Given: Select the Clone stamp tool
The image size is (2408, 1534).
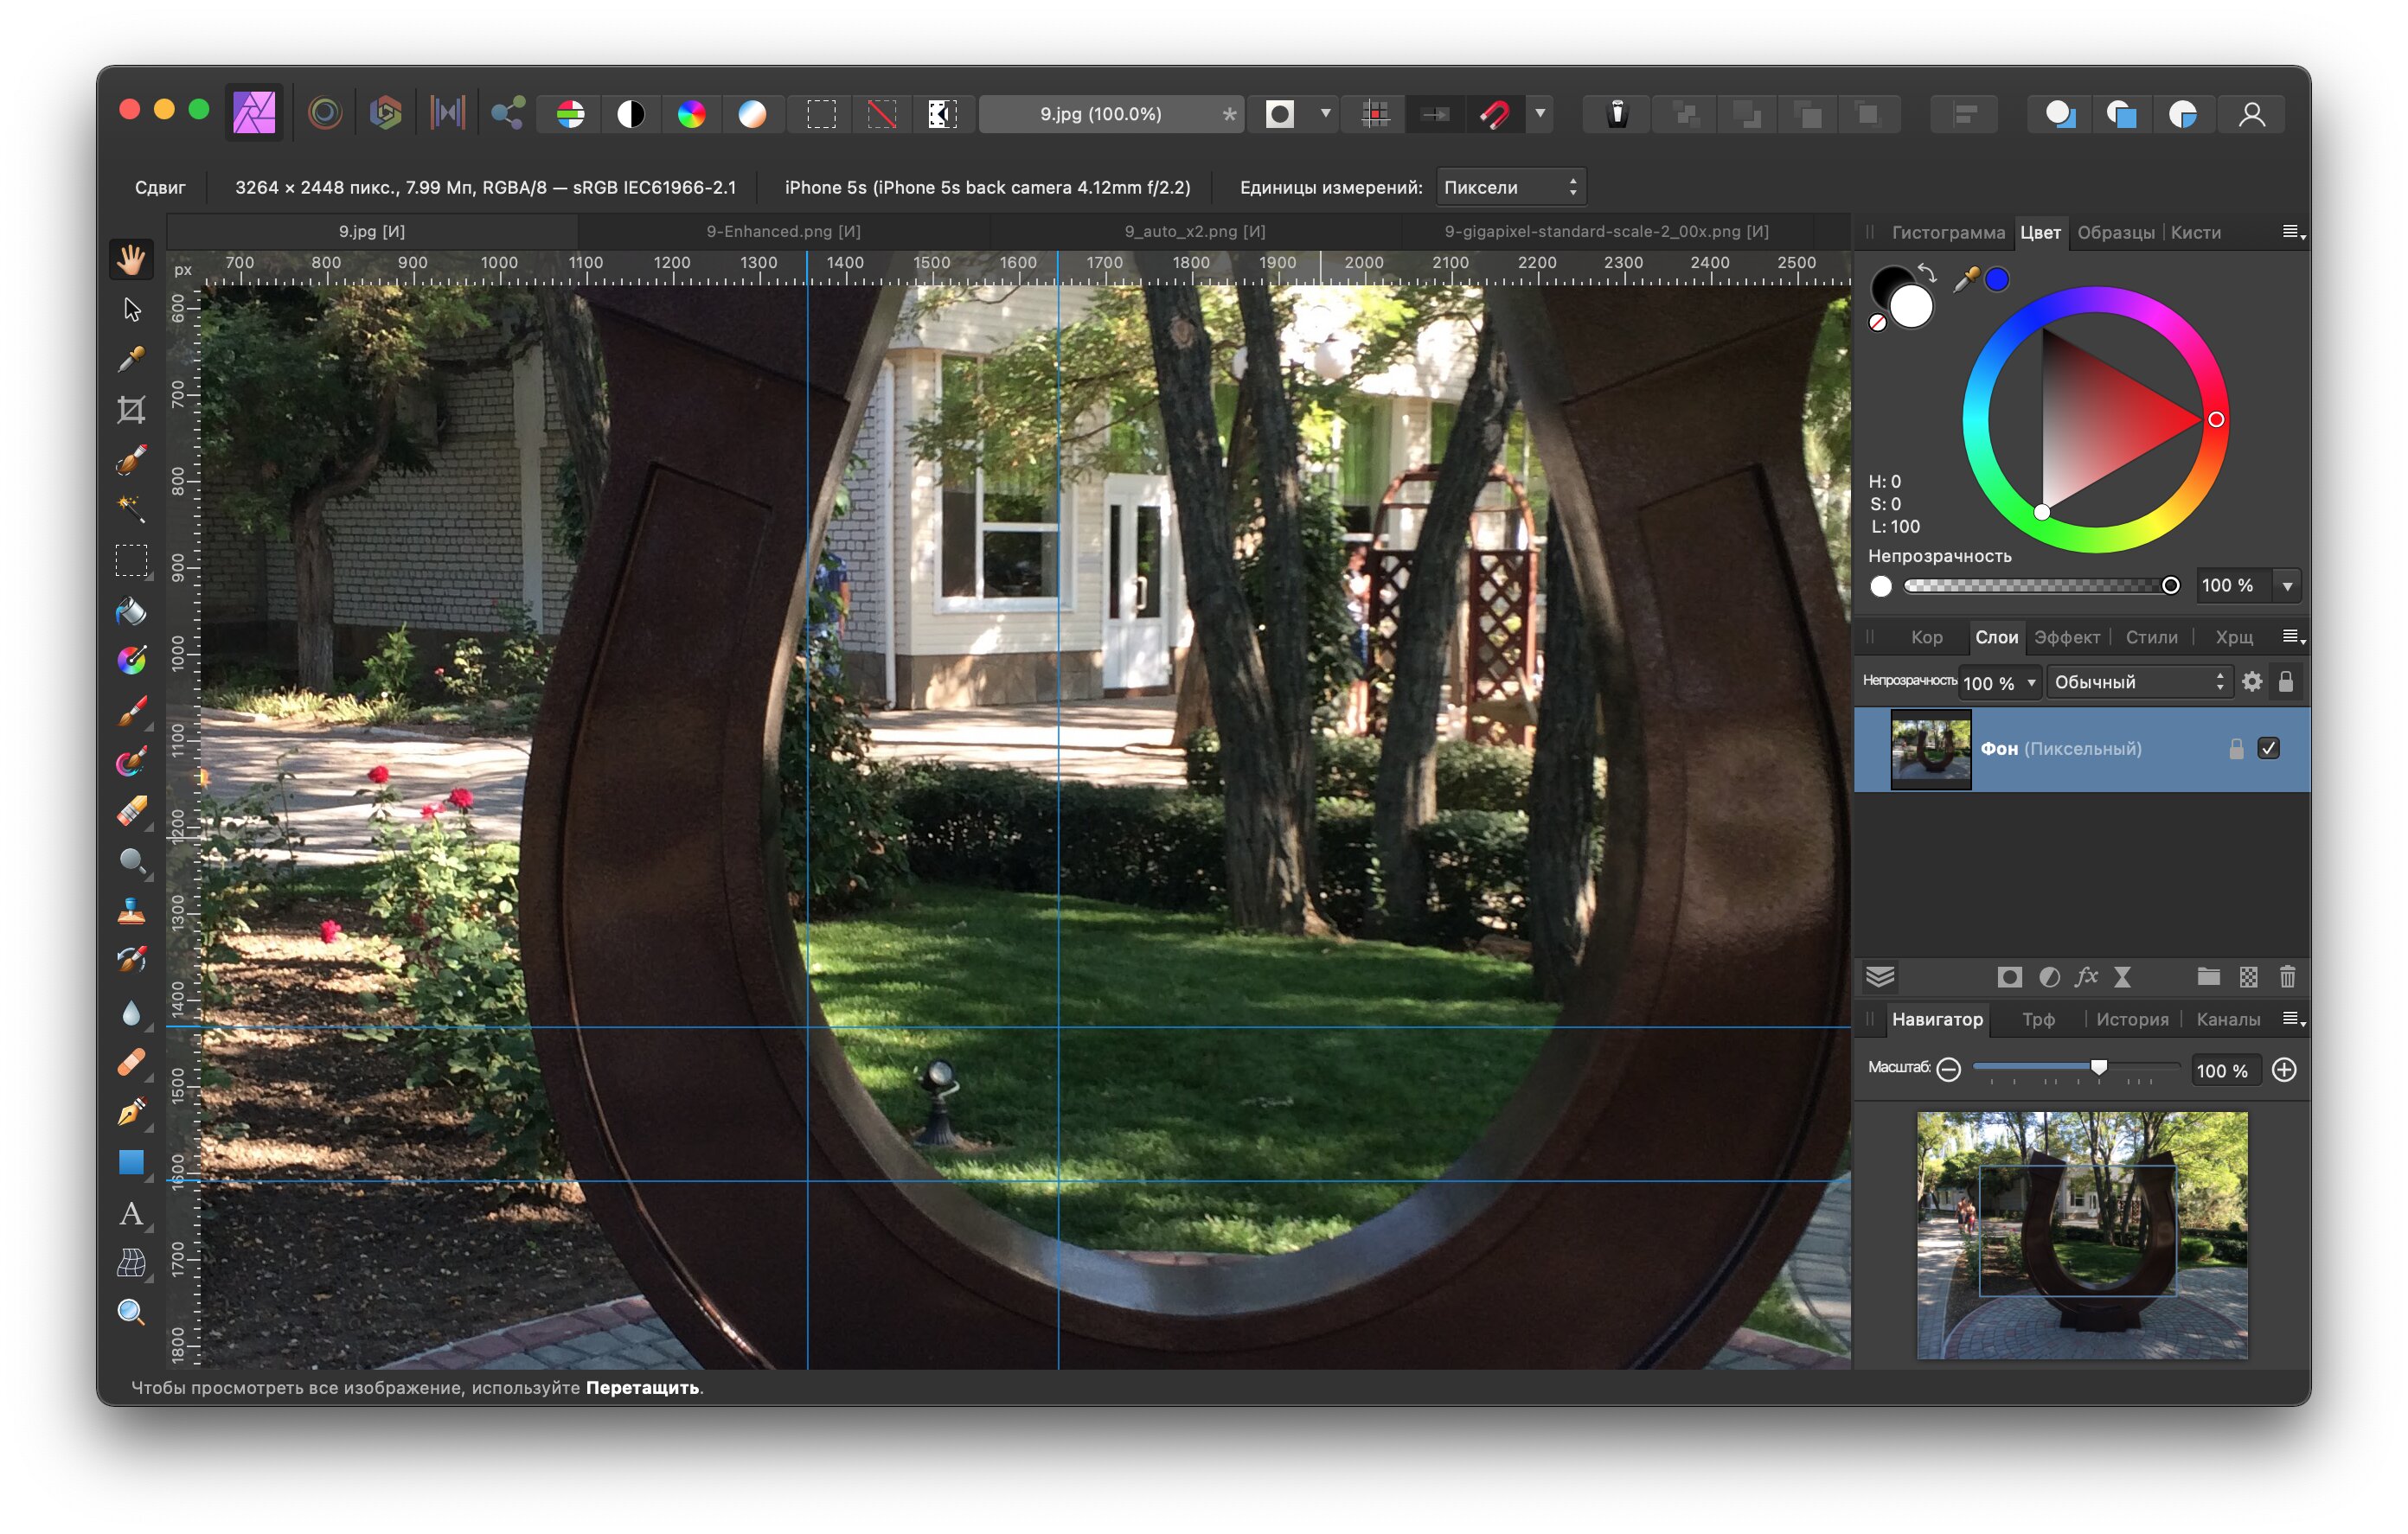Looking at the screenshot, I should pos(131,911).
